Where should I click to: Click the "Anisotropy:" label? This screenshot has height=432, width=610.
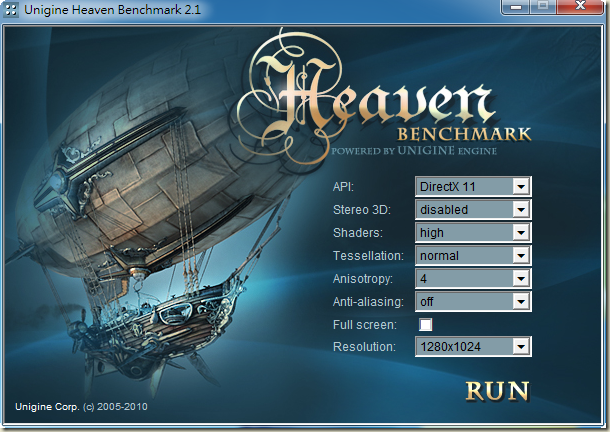click(x=363, y=279)
